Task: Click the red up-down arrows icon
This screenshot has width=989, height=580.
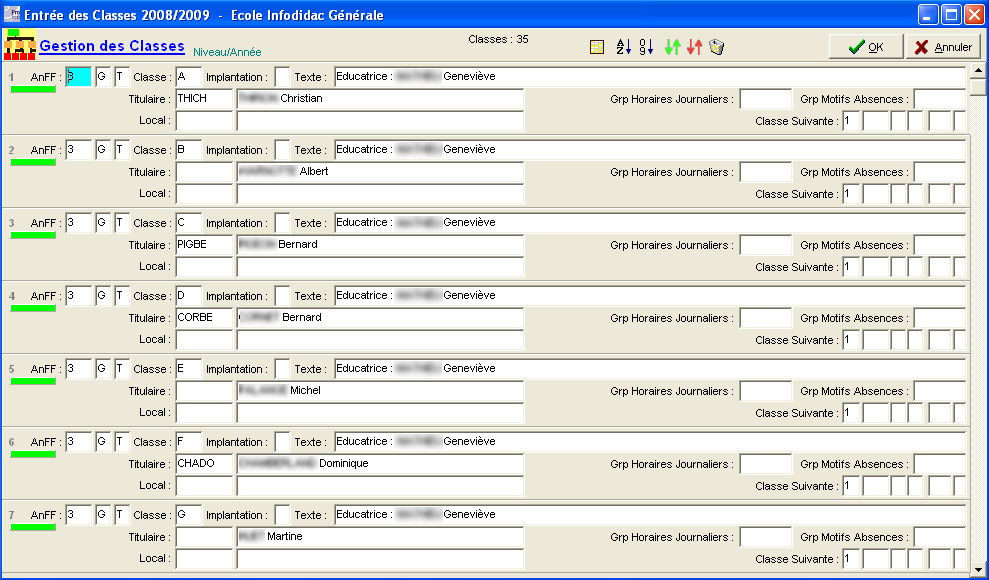Action: point(694,47)
